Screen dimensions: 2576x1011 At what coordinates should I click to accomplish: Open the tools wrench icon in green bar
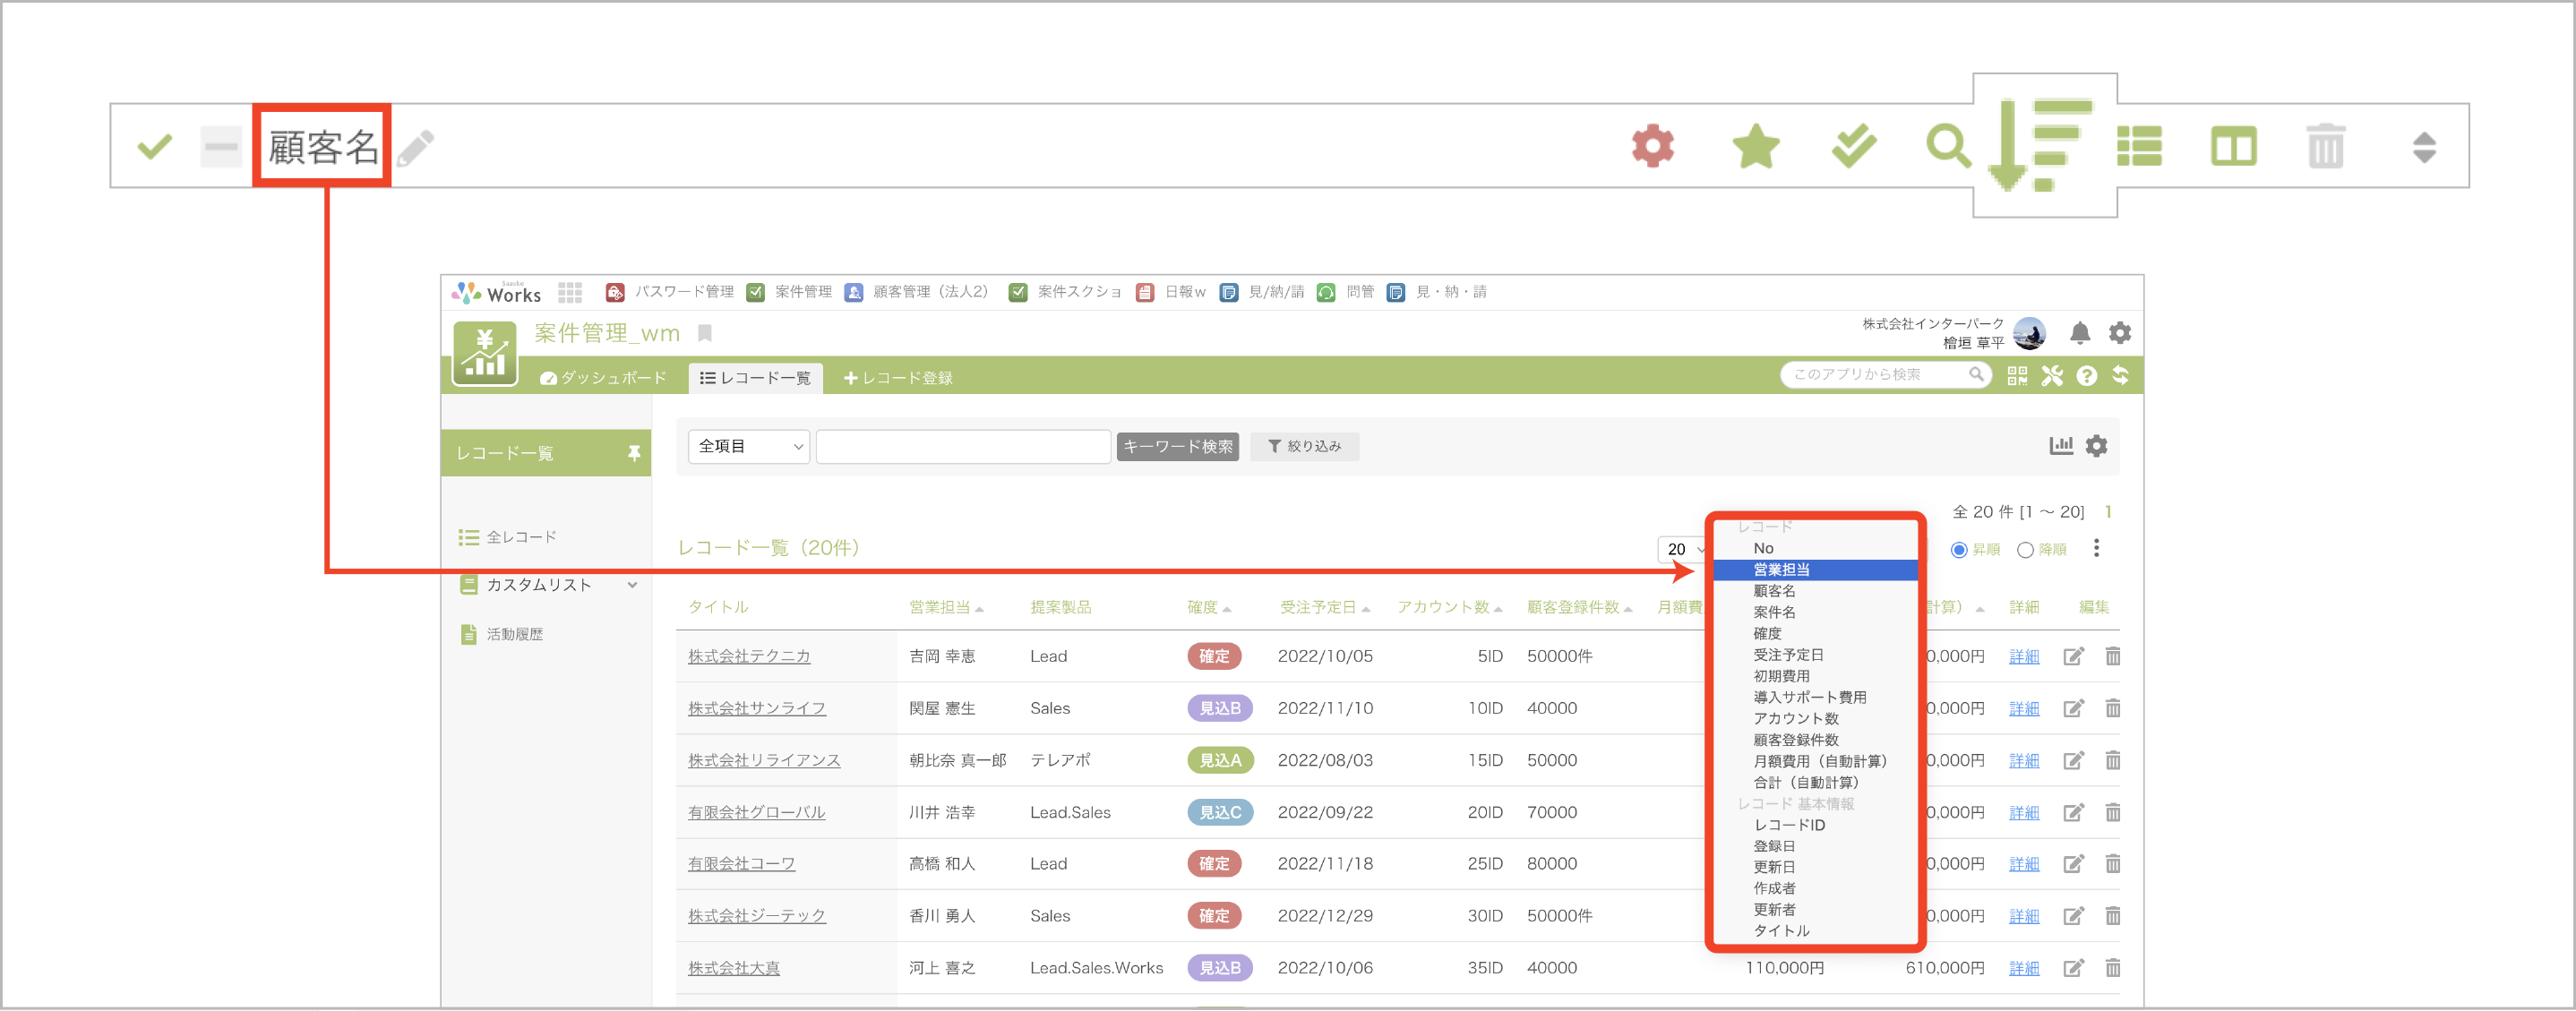[2051, 376]
